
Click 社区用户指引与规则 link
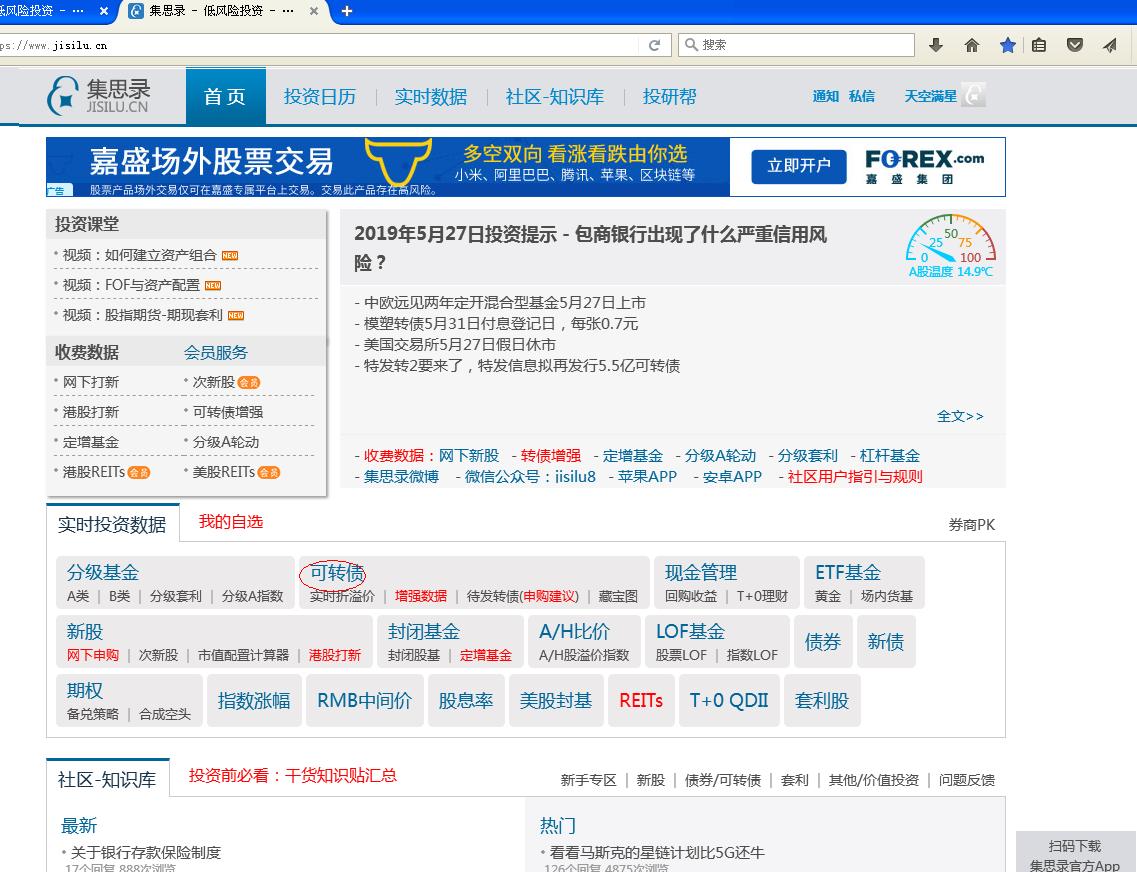855,477
